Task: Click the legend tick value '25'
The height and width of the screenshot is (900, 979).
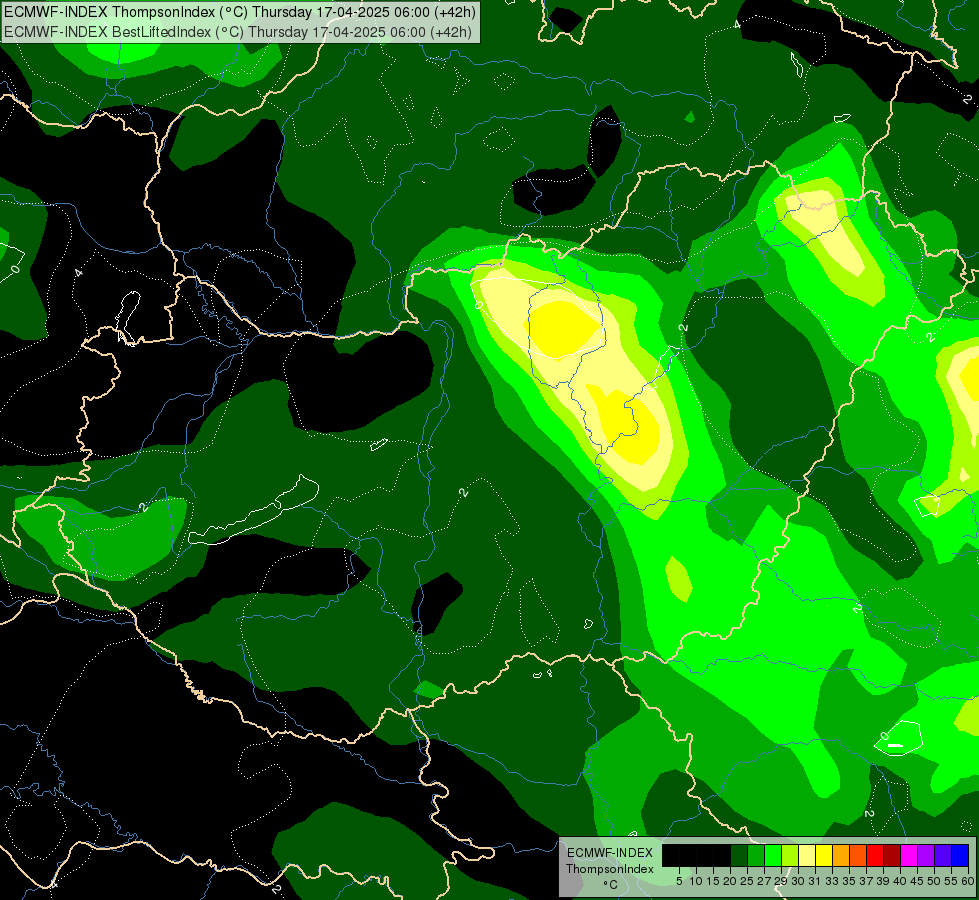Action: (747, 881)
